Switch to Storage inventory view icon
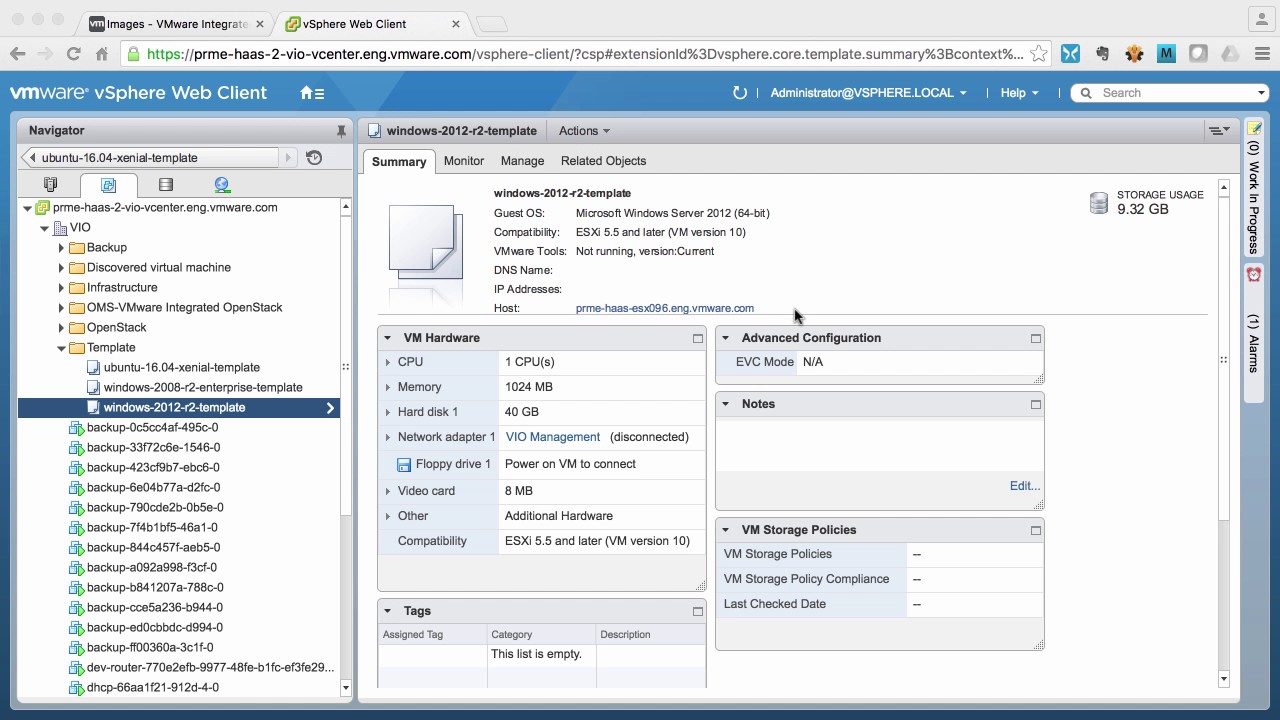 click(166, 185)
